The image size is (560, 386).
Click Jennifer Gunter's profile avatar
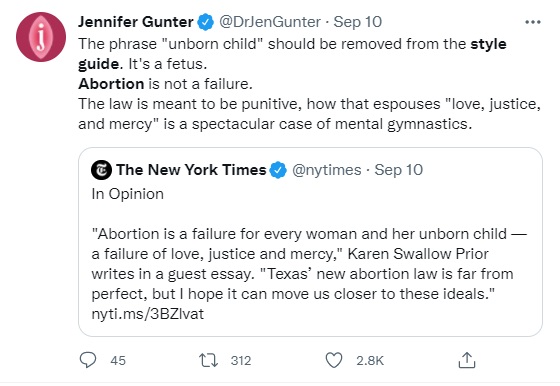tap(41, 37)
